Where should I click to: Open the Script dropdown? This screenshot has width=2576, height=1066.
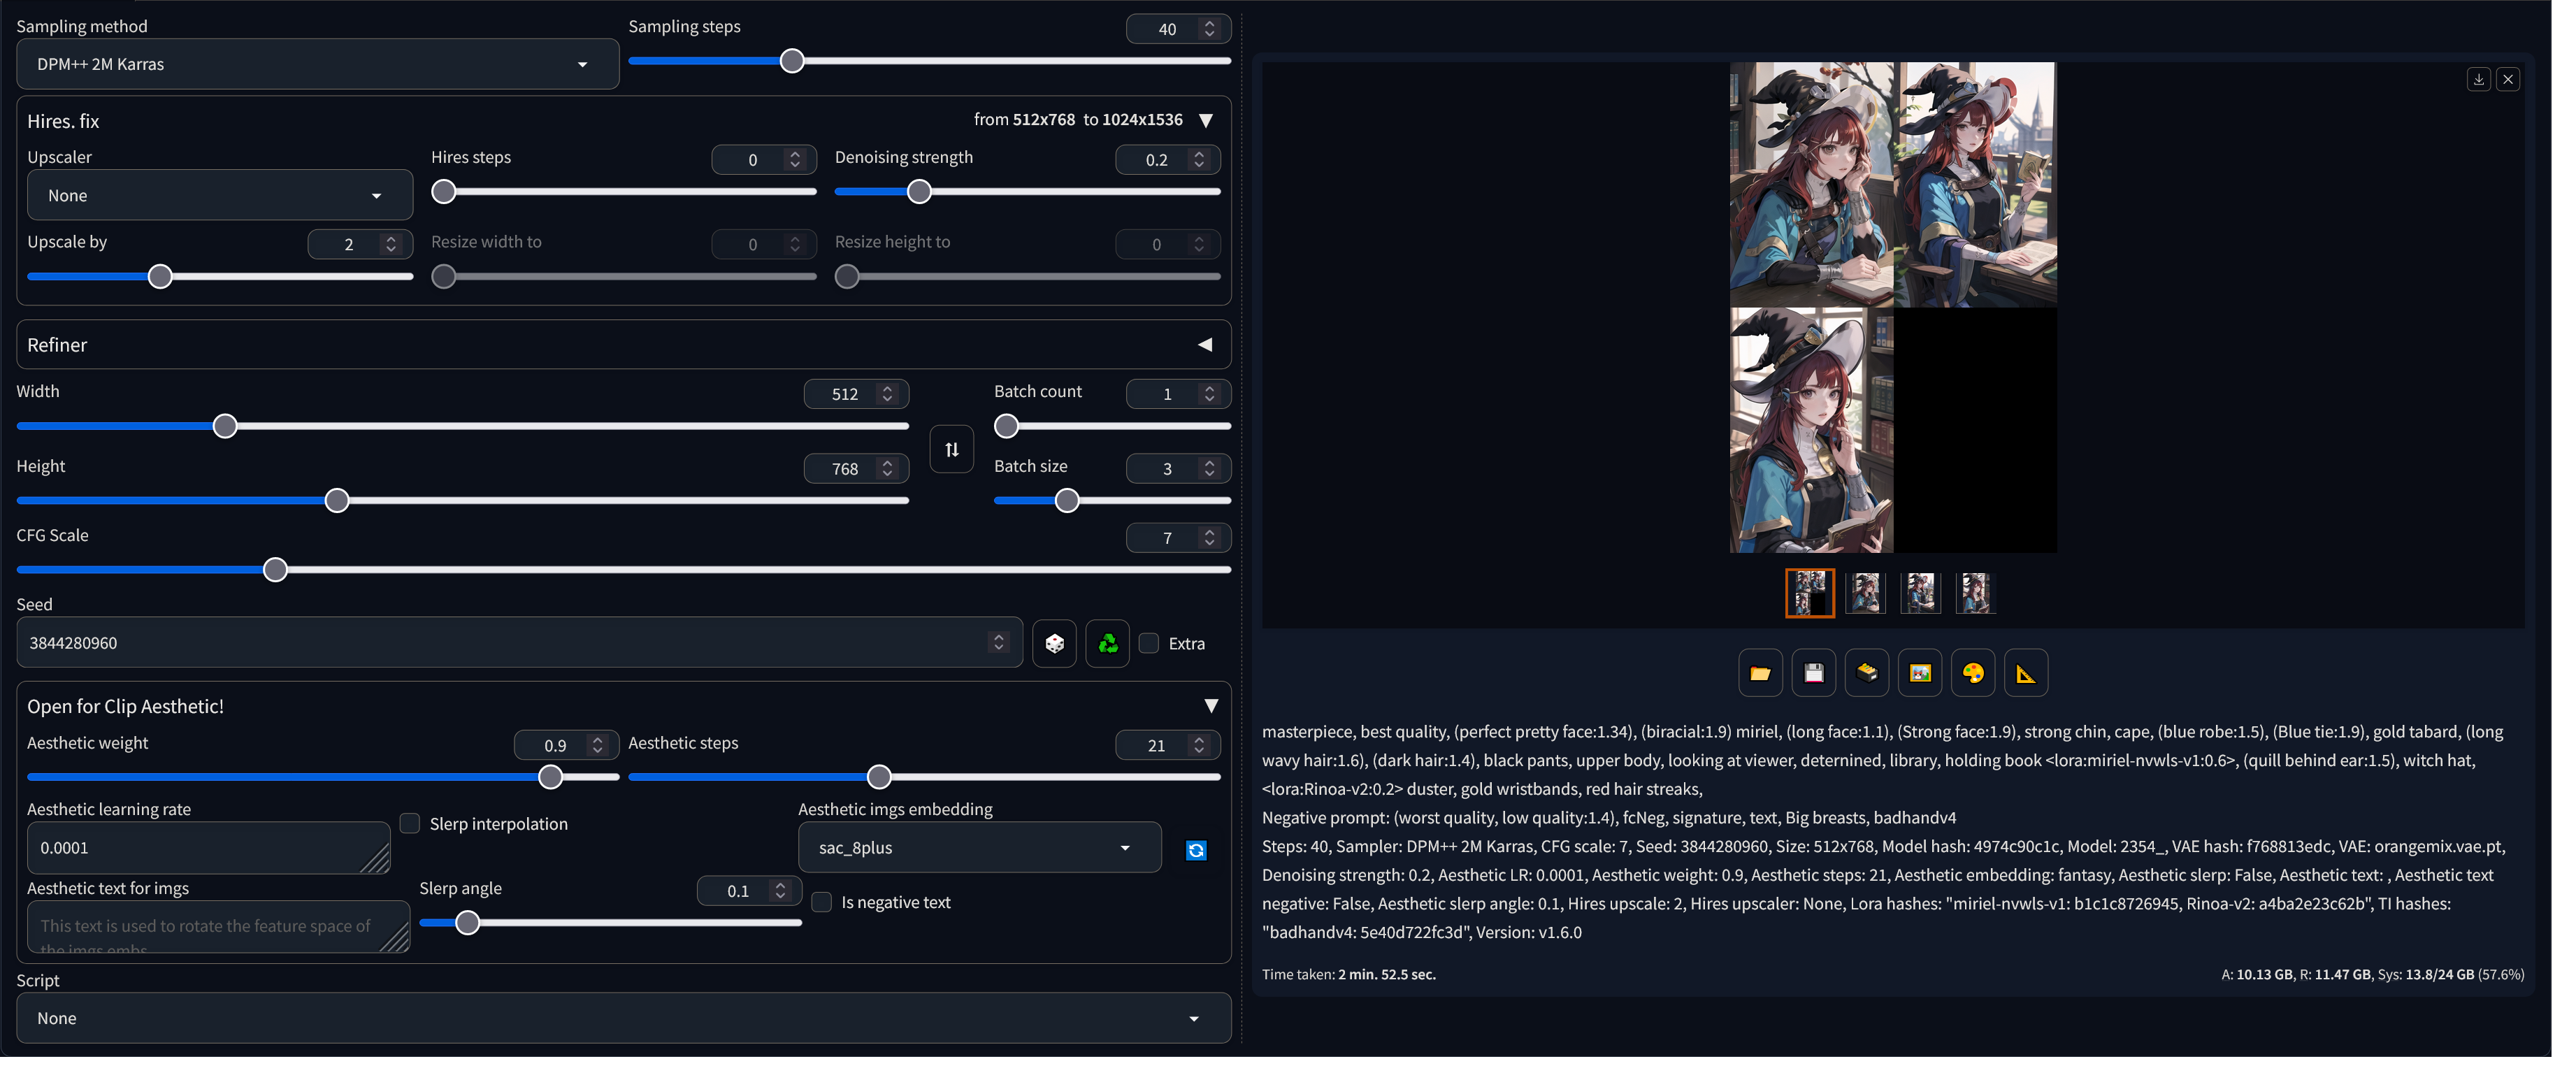tap(1193, 1018)
